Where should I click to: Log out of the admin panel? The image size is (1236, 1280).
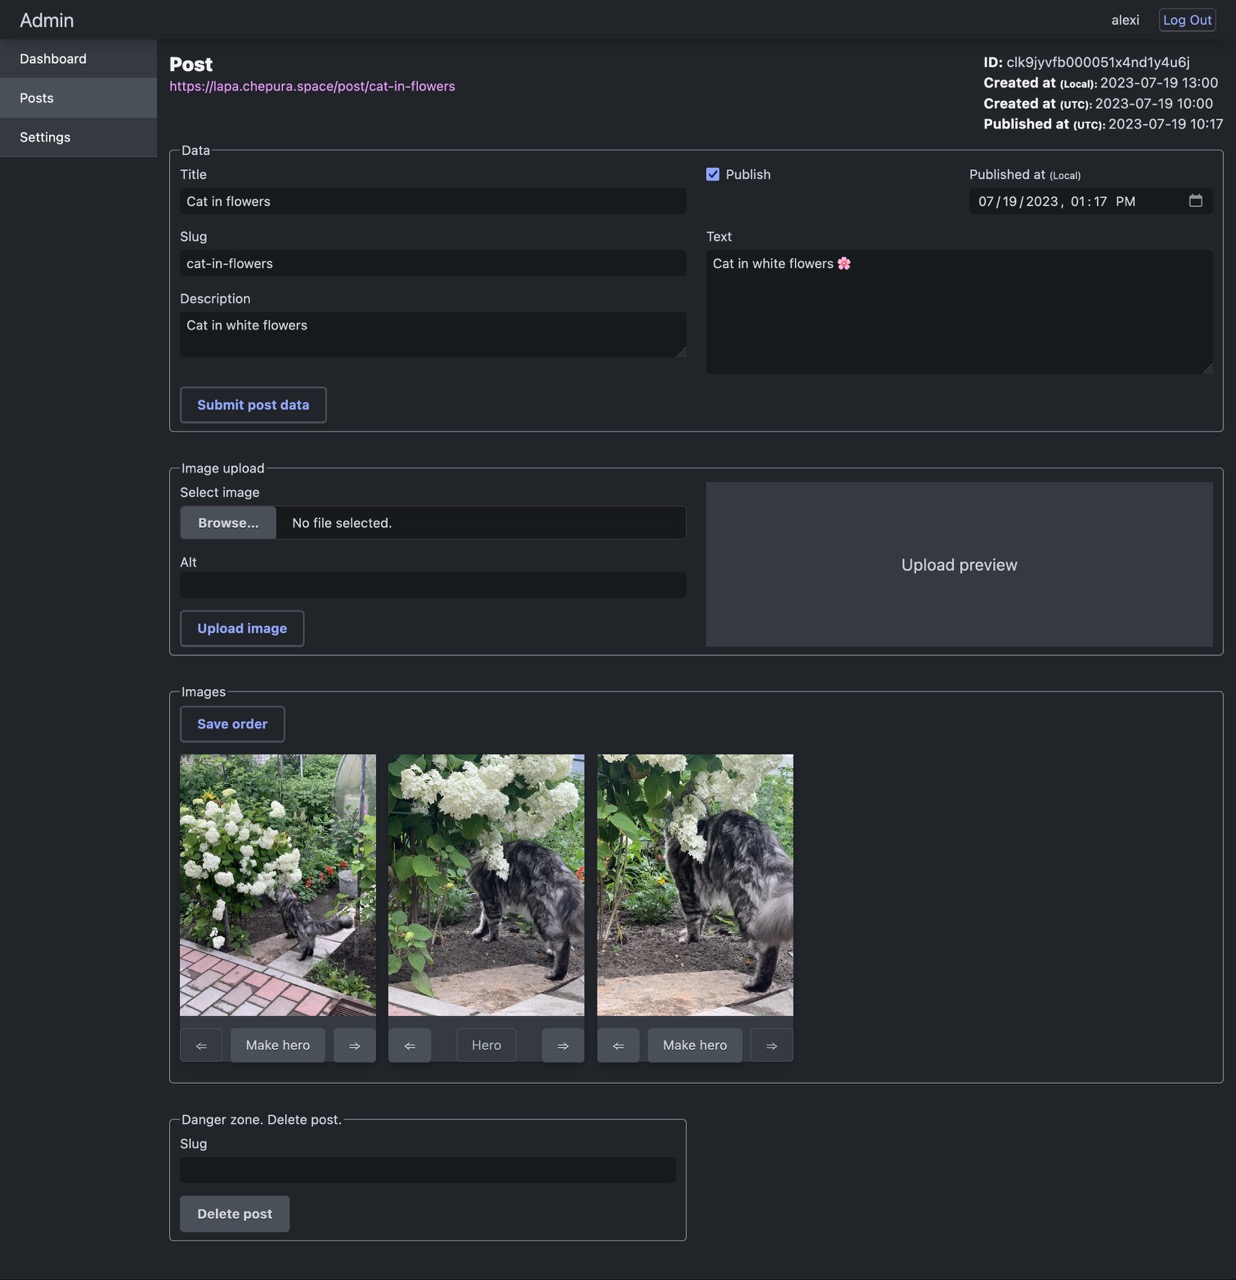point(1187,19)
